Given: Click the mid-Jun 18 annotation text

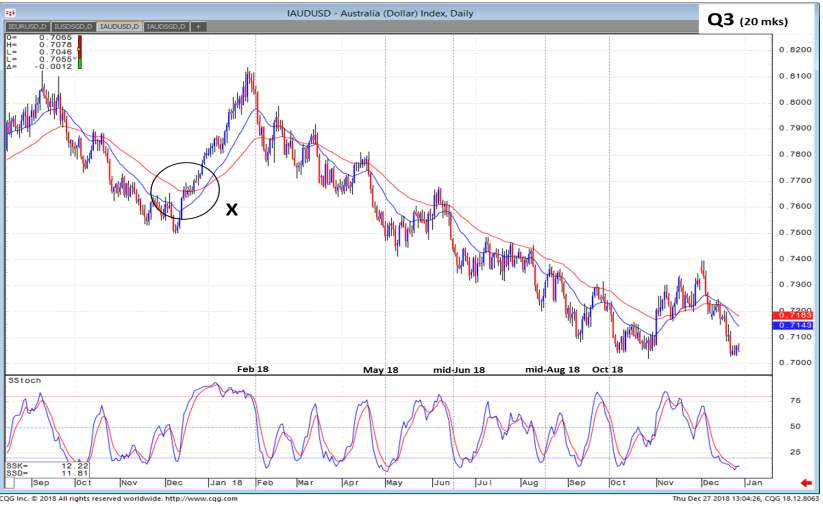Looking at the screenshot, I should (x=459, y=370).
